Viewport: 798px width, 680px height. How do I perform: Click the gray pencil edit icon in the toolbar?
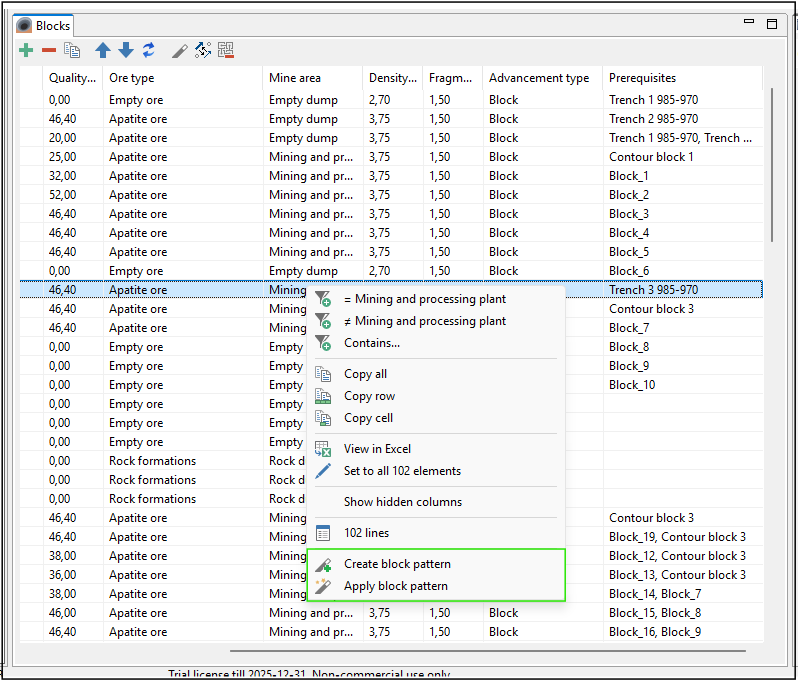(180, 50)
